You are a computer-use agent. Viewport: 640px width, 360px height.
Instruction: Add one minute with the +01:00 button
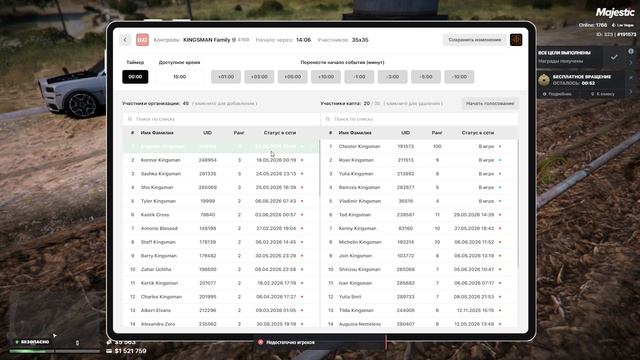(x=226, y=77)
